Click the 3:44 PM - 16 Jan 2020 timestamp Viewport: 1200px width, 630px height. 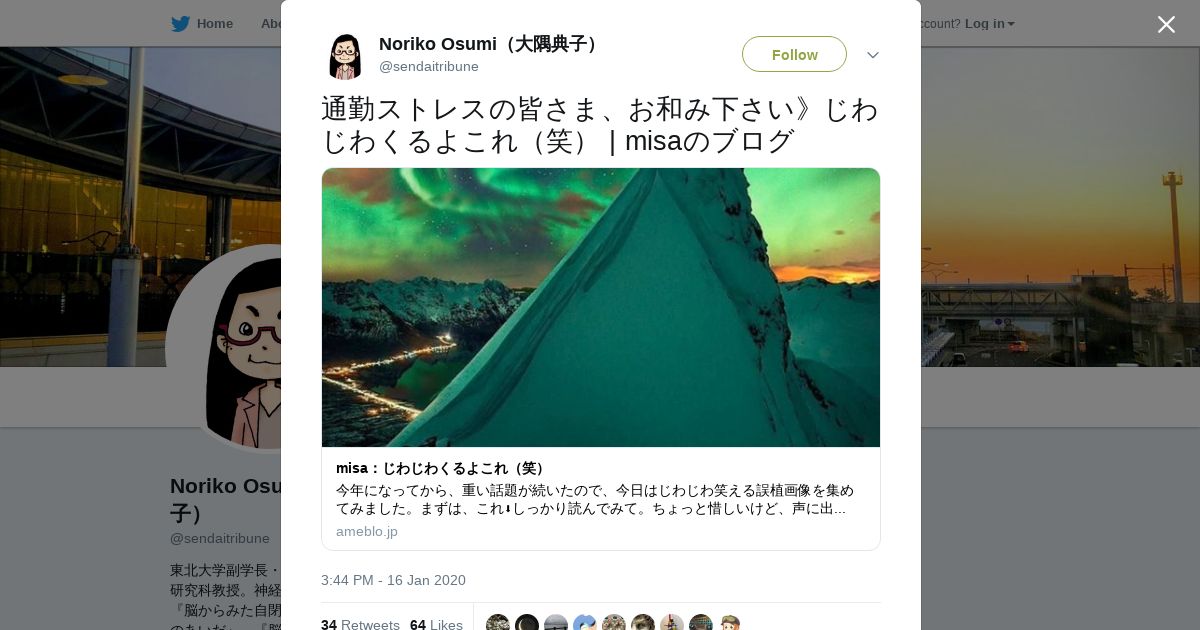pos(393,580)
